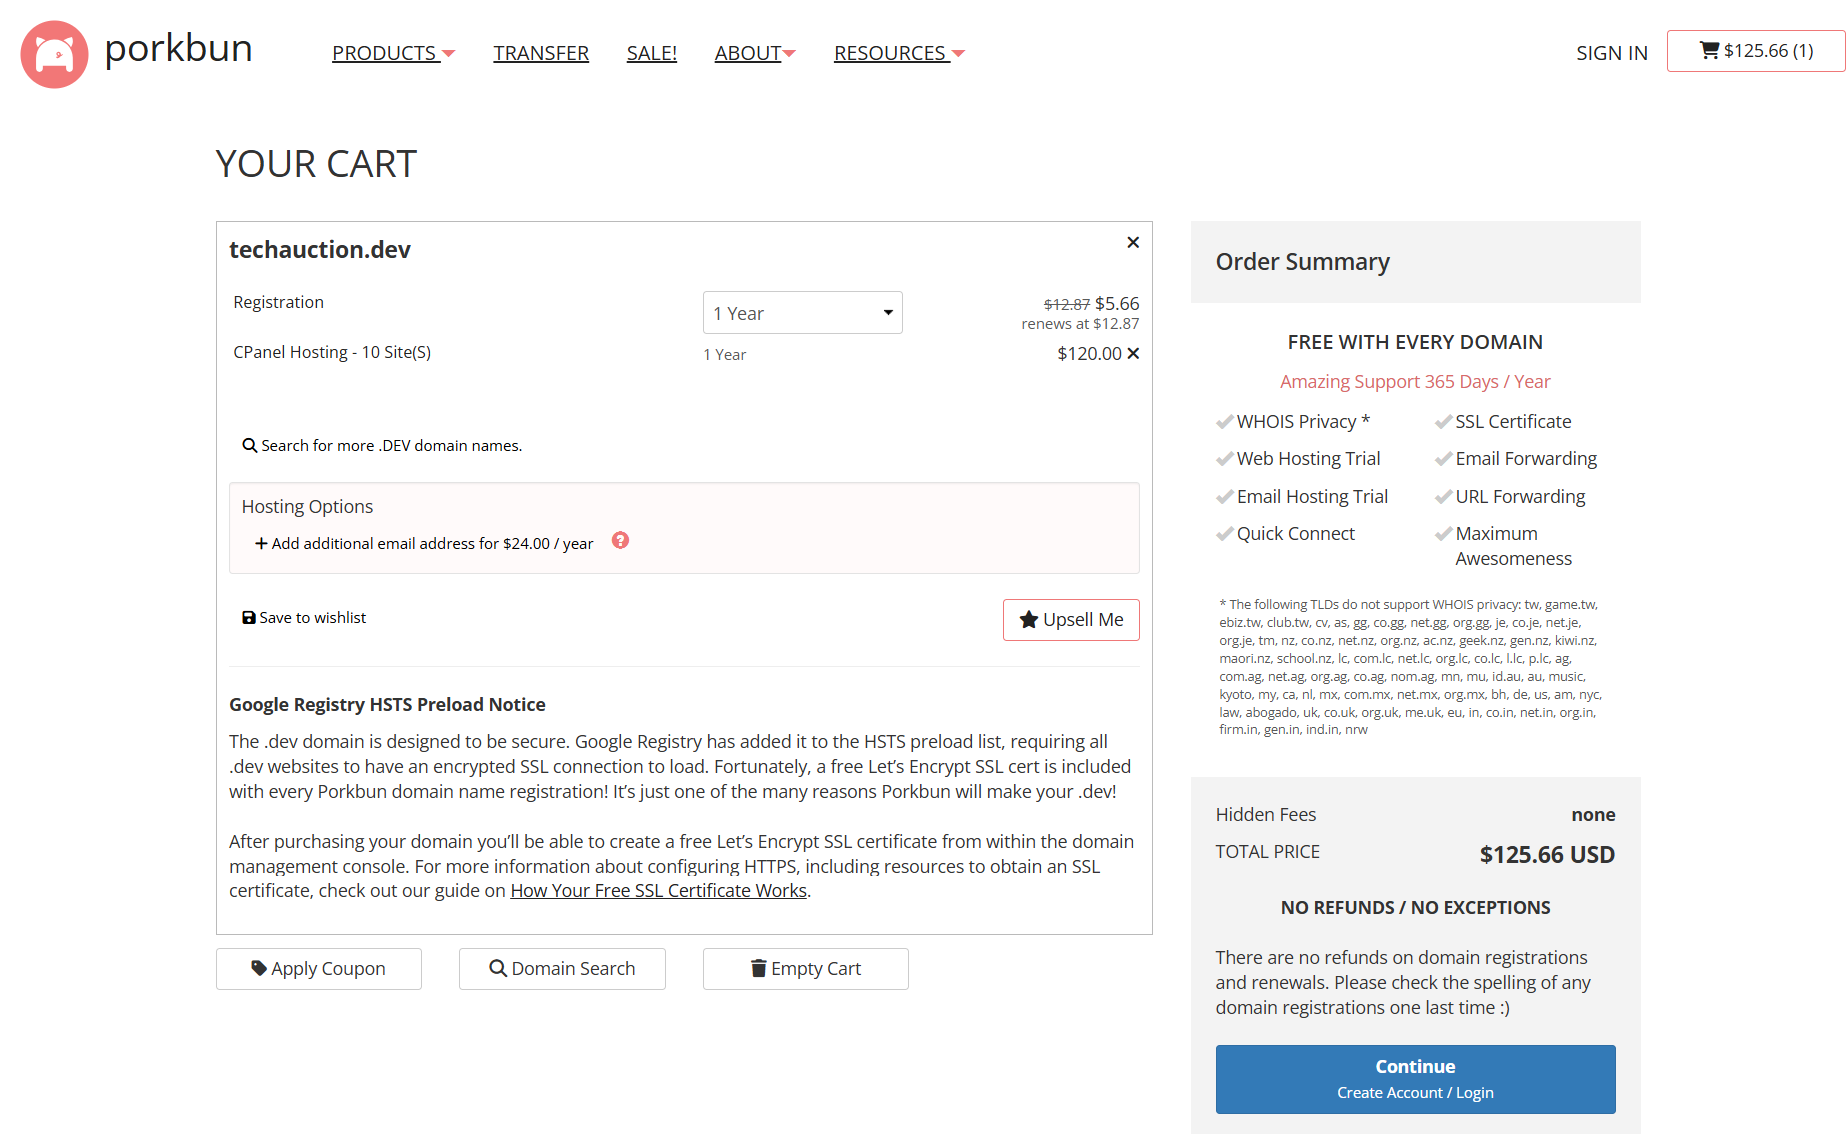Image resolution: width=1846 pixels, height=1134 pixels.
Task: Click the techauction.dev domain title
Action: click(x=320, y=249)
